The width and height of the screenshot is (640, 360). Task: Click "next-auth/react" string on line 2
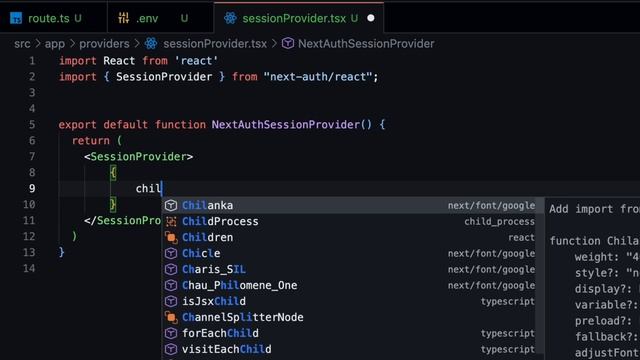318,77
